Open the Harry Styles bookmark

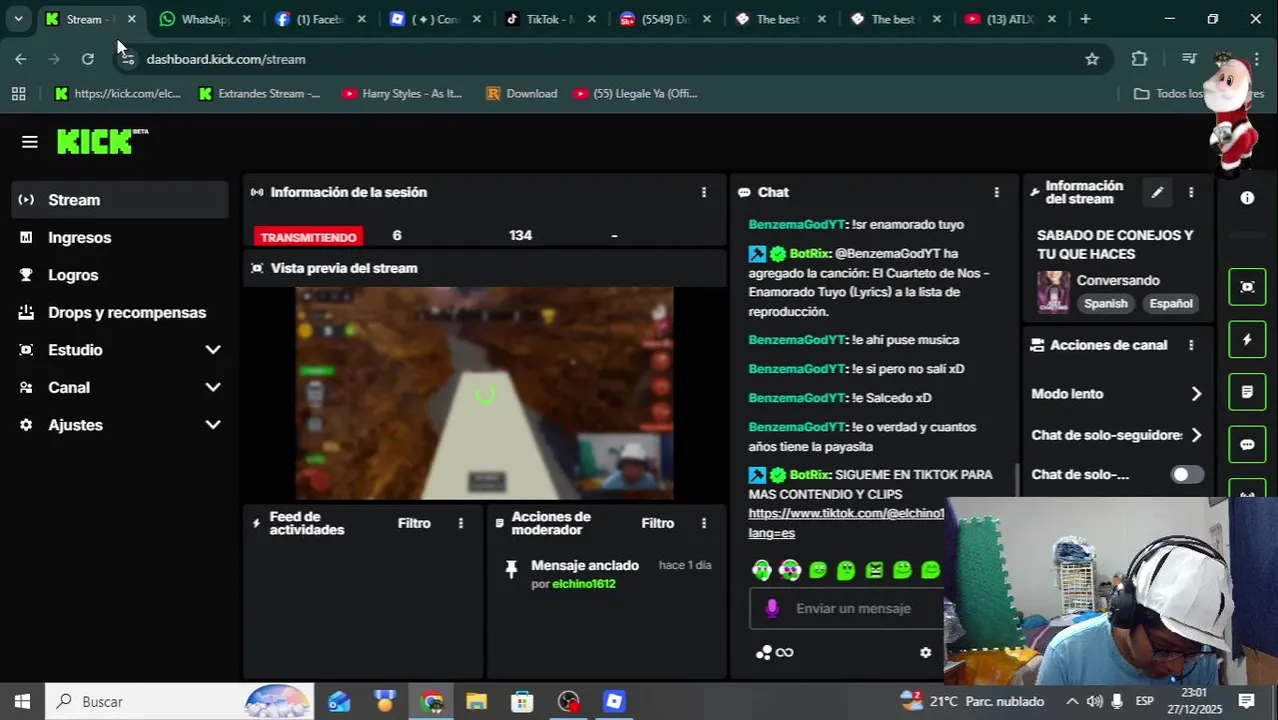402,94
